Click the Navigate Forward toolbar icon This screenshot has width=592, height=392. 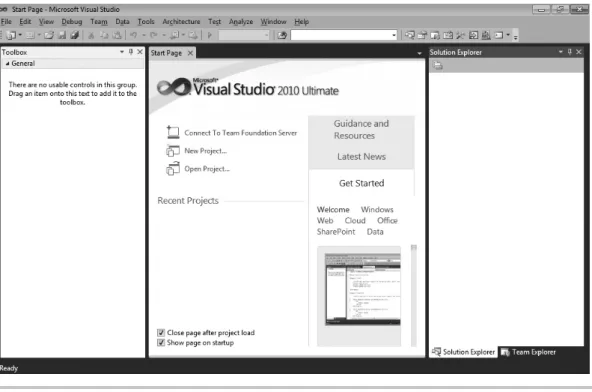[x=193, y=35]
